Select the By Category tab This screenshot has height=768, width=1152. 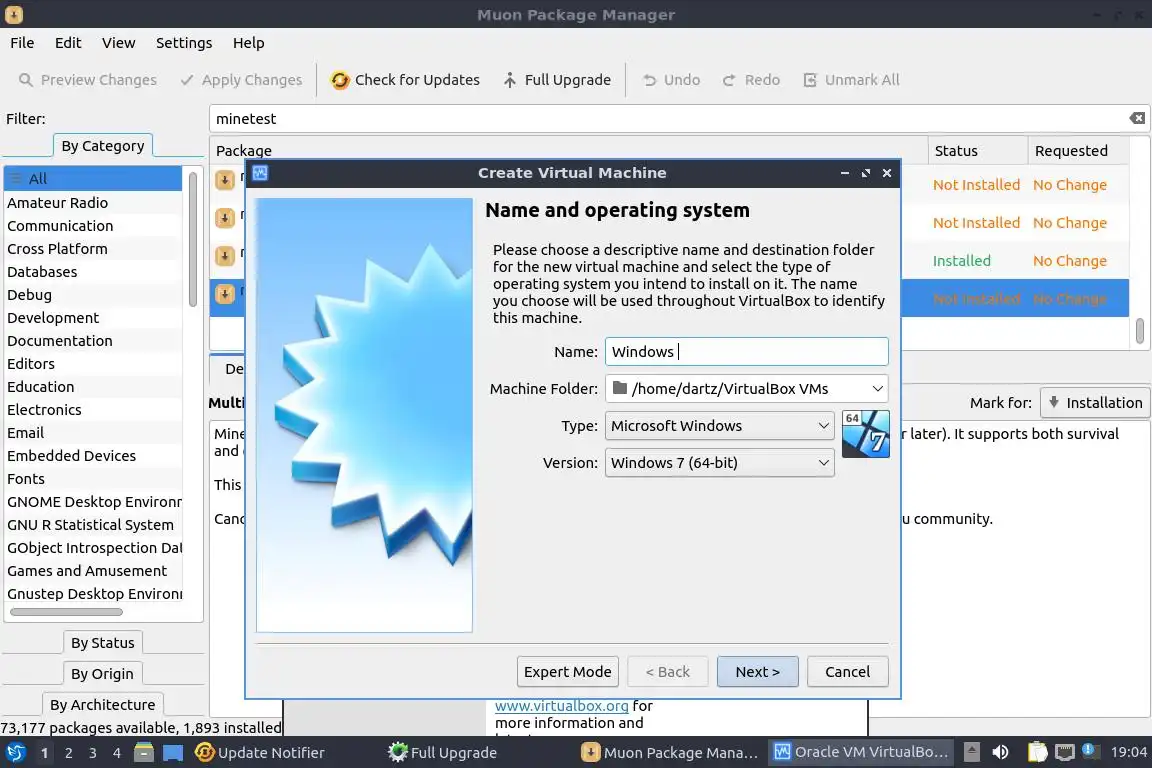click(103, 146)
